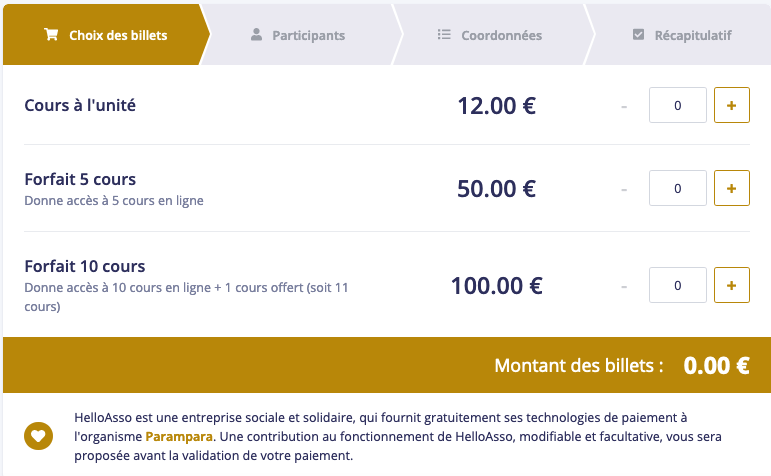Increase quantity for Cours à l'unité
The image size is (771, 476).
[731, 105]
